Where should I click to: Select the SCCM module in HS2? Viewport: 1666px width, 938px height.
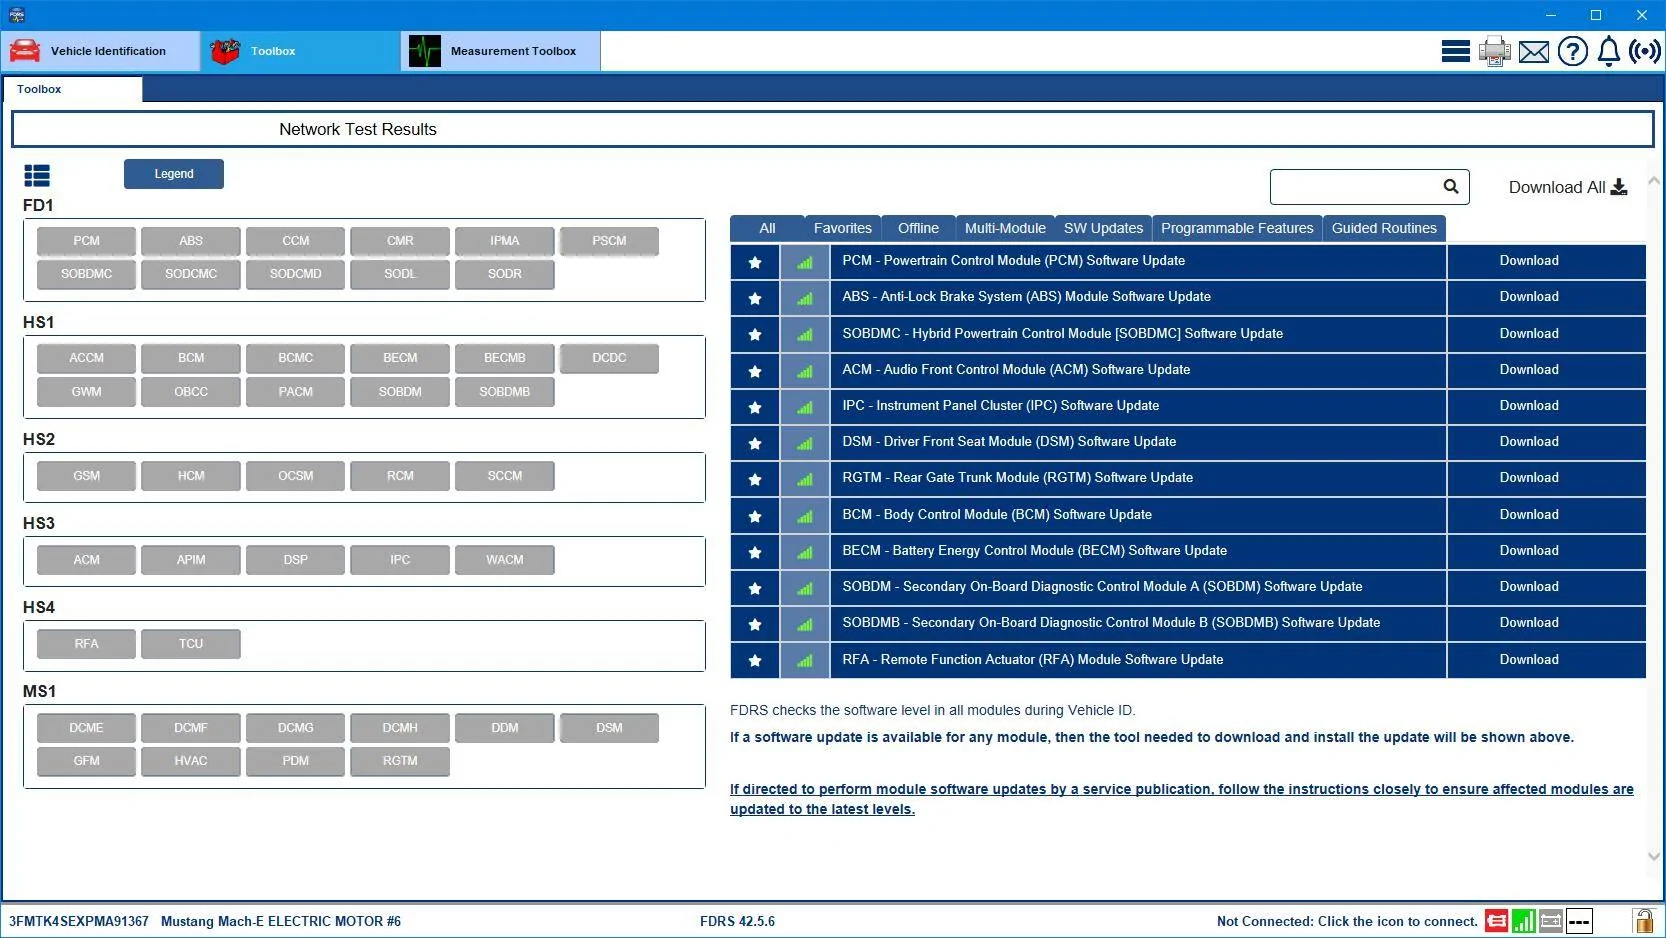point(505,476)
